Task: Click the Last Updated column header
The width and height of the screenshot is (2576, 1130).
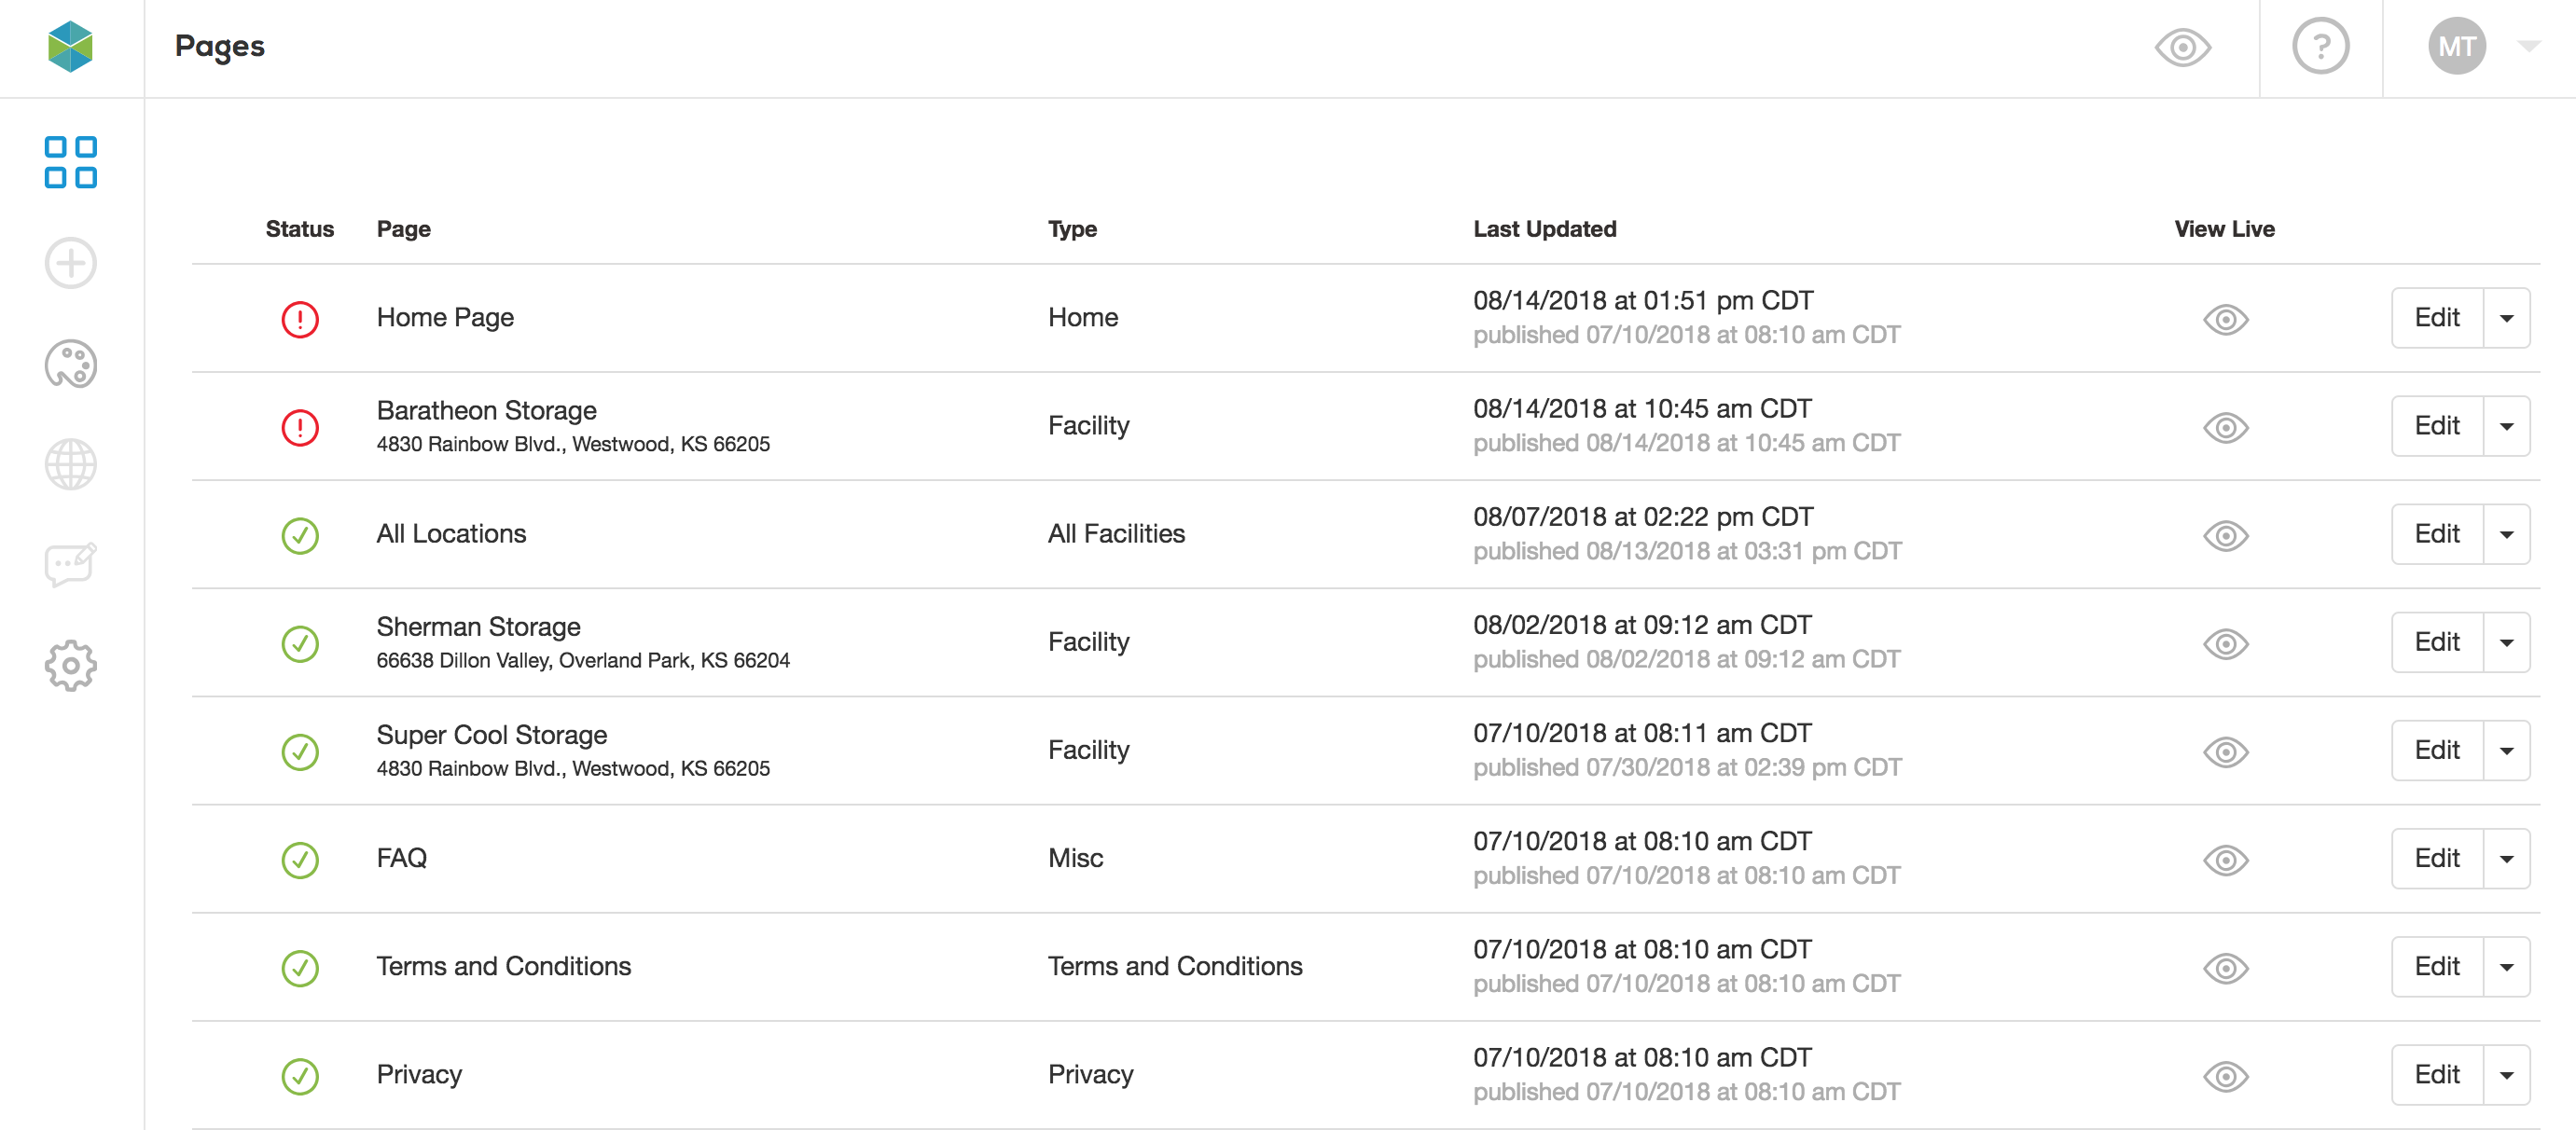Action: (1544, 229)
